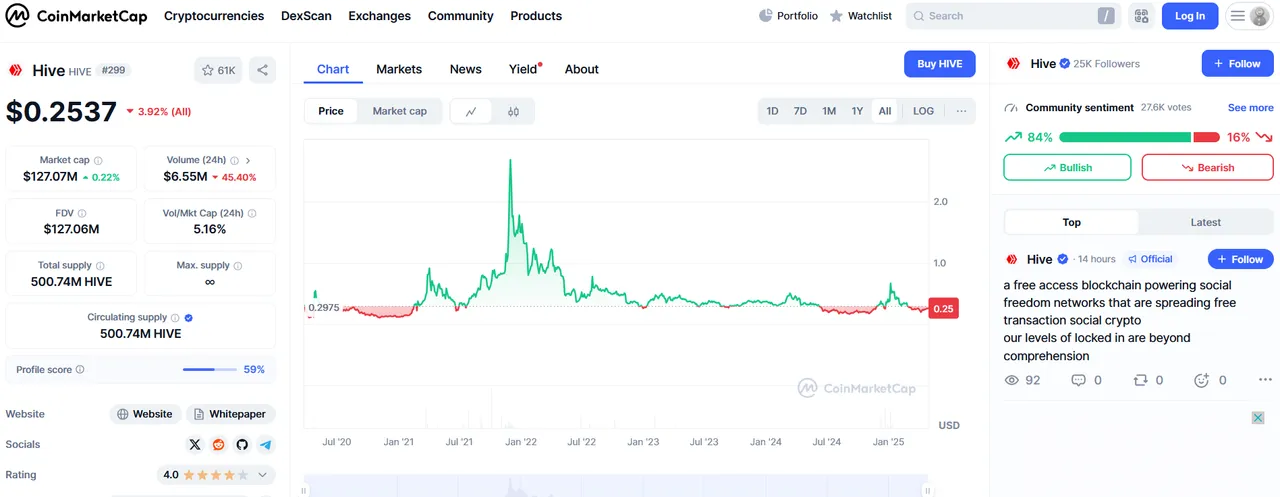Set chart range to 1D
1280x497 pixels.
tap(772, 111)
